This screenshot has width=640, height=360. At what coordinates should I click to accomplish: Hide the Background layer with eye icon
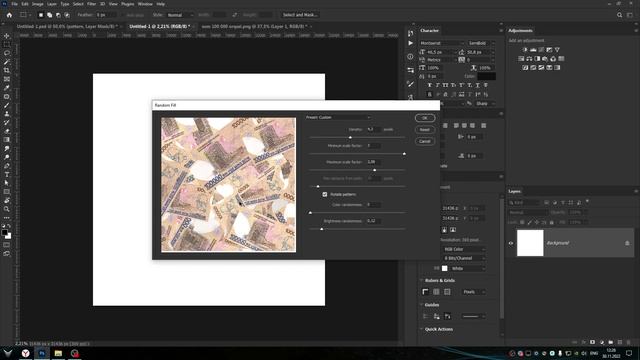(x=511, y=243)
